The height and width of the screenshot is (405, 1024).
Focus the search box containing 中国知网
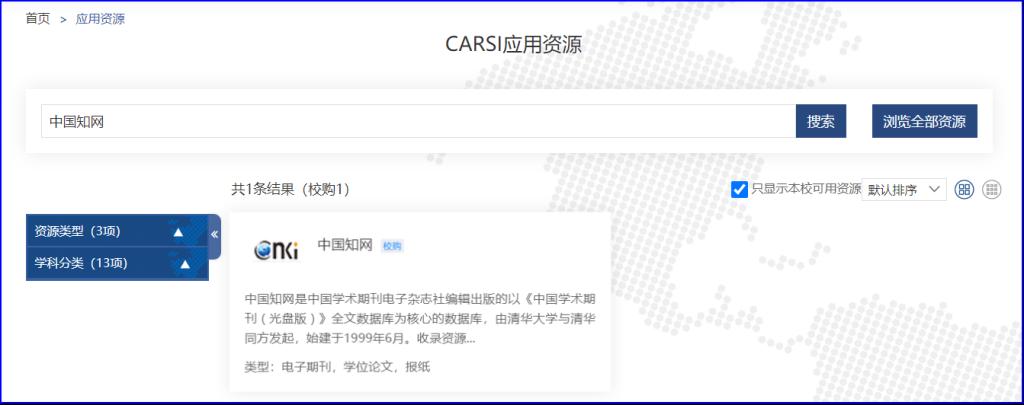click(418, 121)
